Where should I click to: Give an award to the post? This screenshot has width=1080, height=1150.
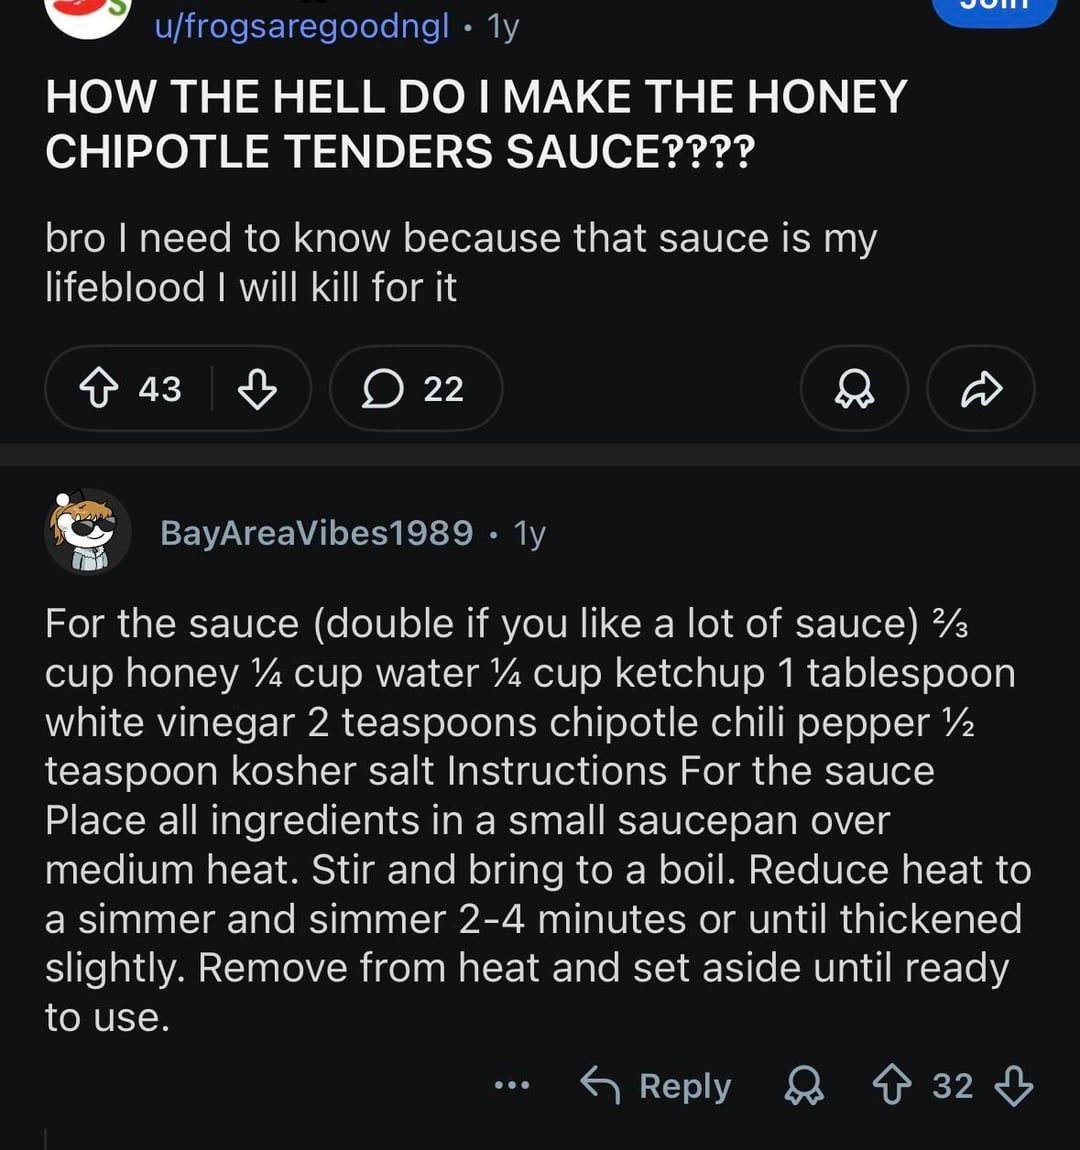tap(854, 389)
